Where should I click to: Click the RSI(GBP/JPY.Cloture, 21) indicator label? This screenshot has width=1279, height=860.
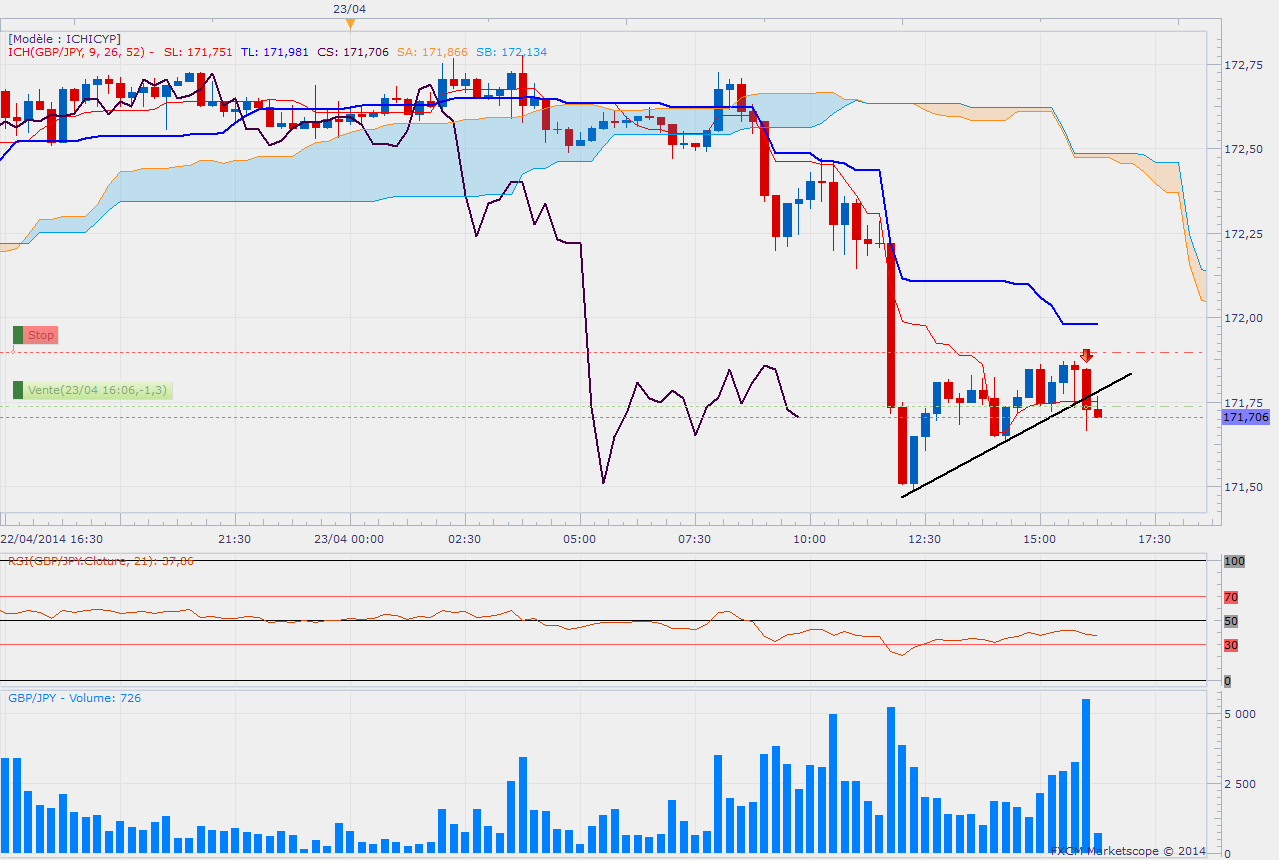point(100,561)
